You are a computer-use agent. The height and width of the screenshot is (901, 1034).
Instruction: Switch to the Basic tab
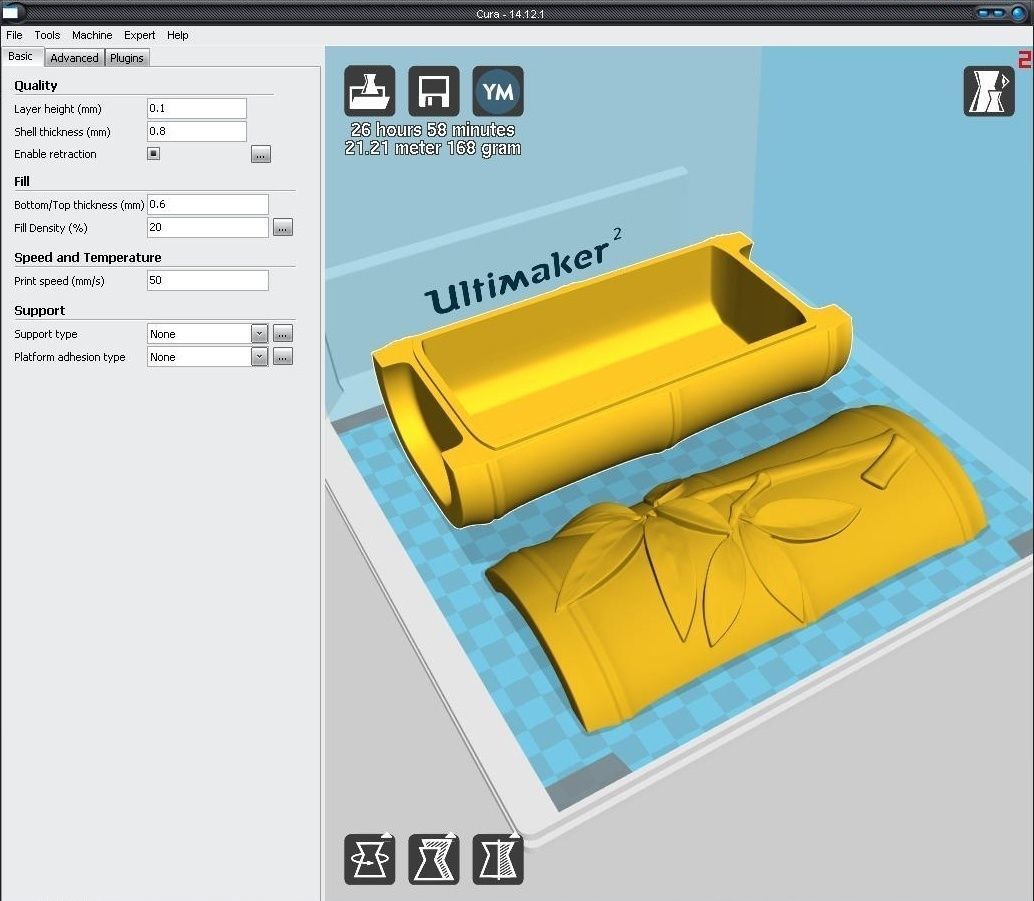(20, 57)
